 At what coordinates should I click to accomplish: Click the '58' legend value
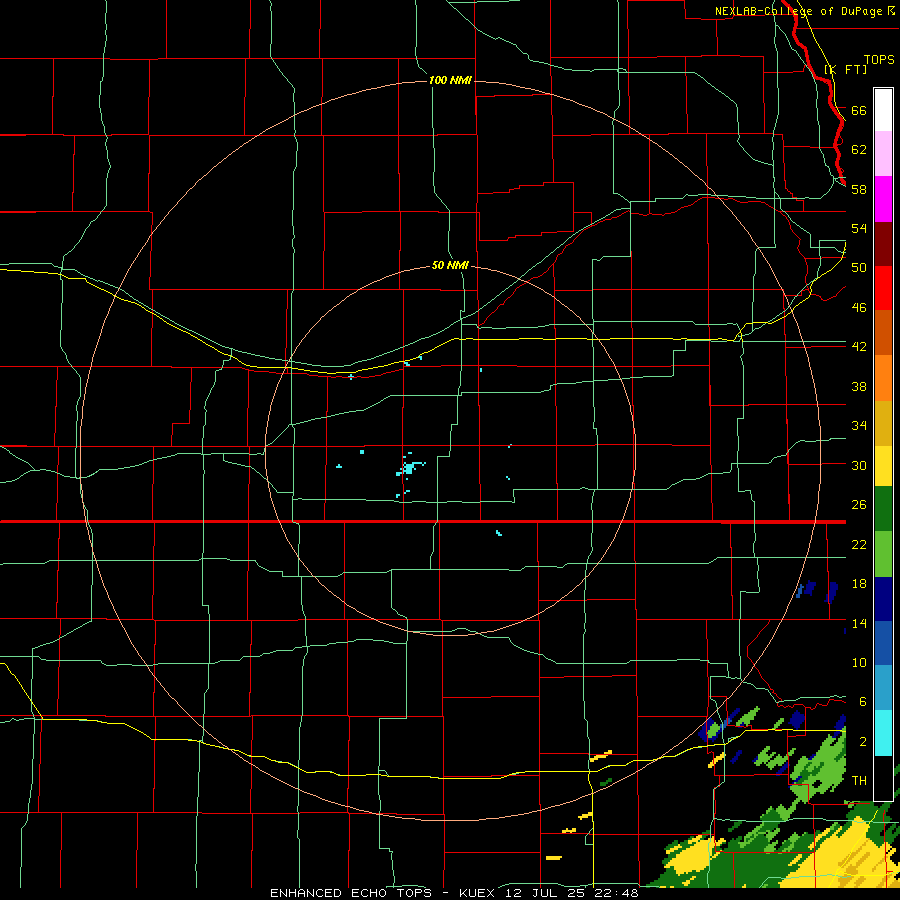[859, 189]
